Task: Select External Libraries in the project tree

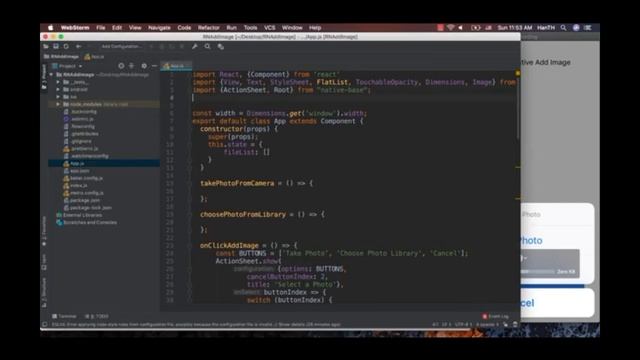Action: [79, 215]
